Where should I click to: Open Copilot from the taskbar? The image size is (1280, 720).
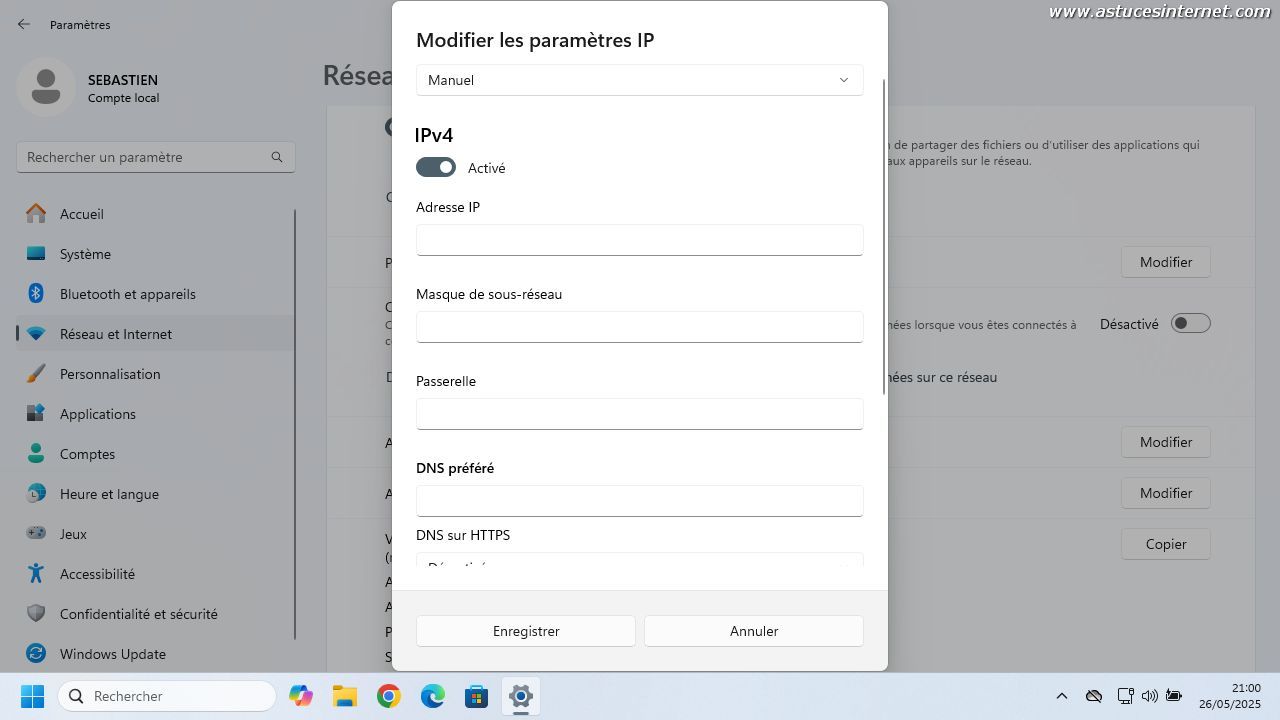pos(300,696)
